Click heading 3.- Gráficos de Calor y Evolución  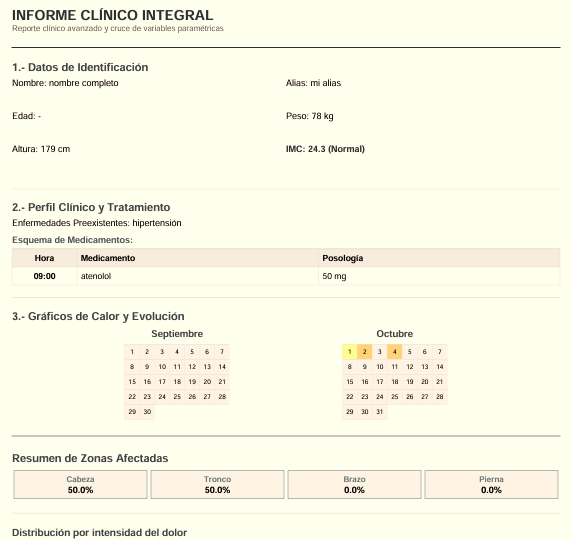click(98, 316)
